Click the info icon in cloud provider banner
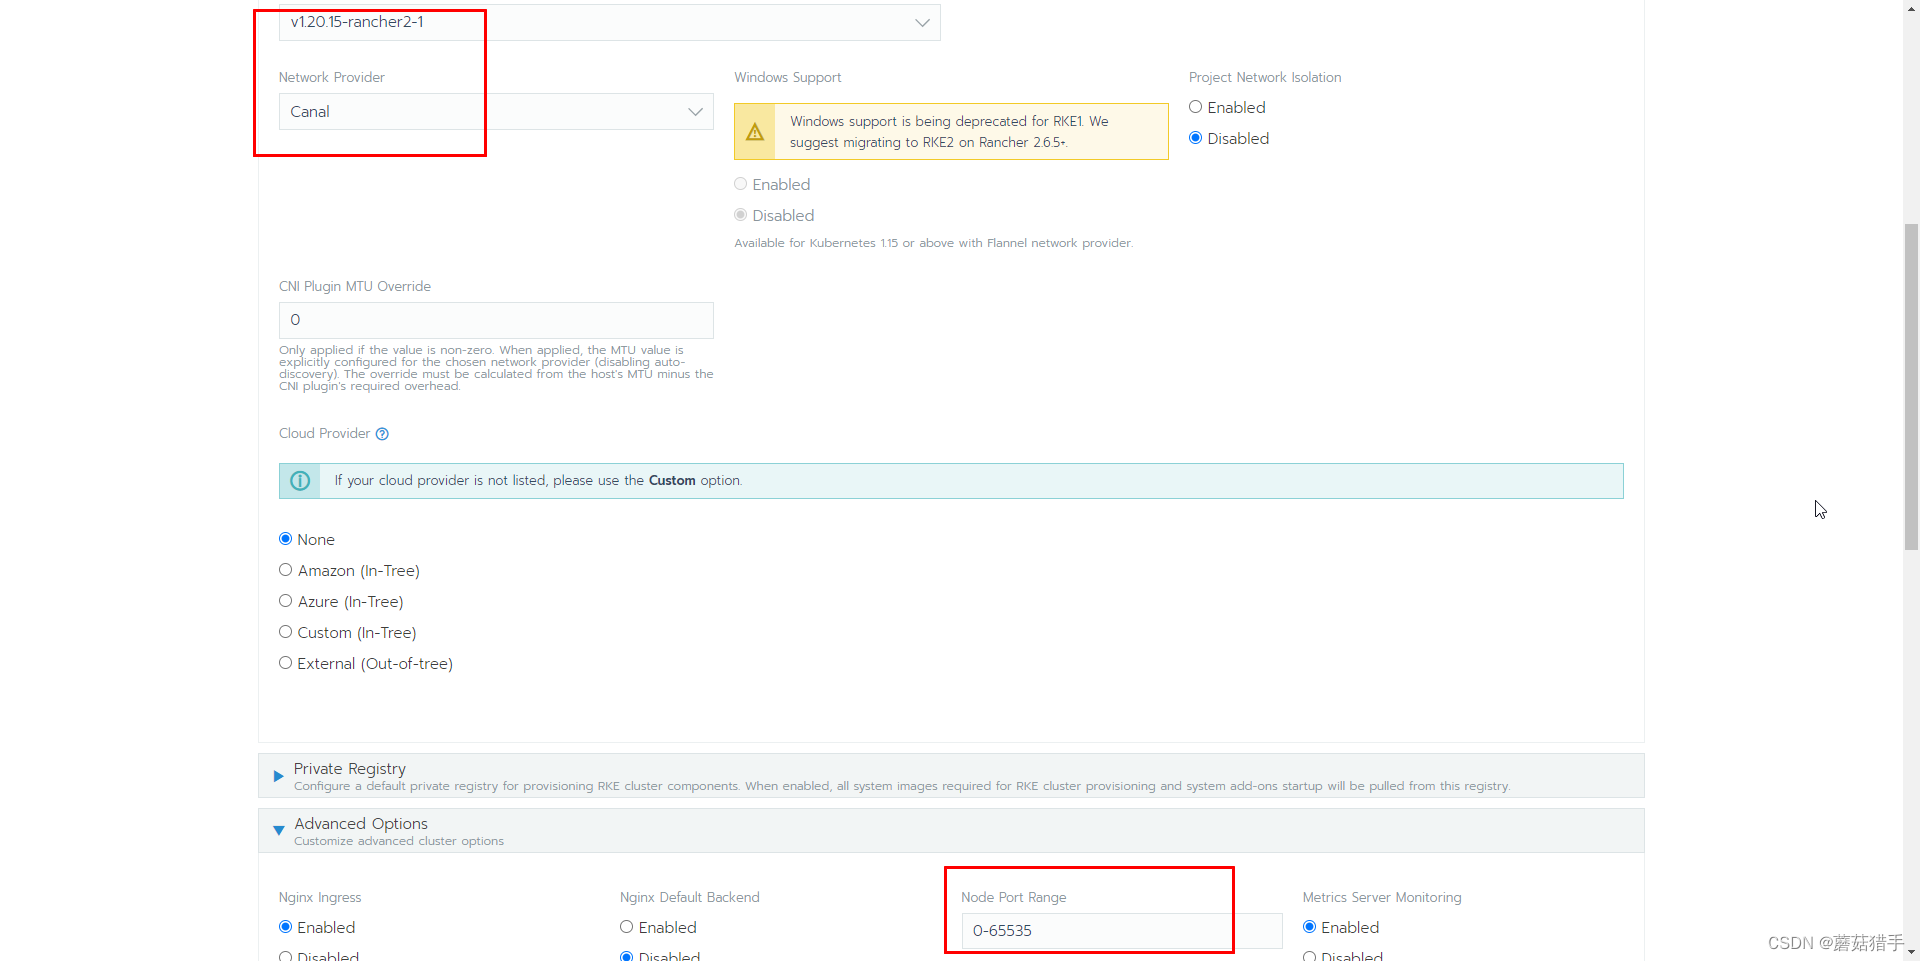This screenshot has height=961, width=1920. pos(300,481)
